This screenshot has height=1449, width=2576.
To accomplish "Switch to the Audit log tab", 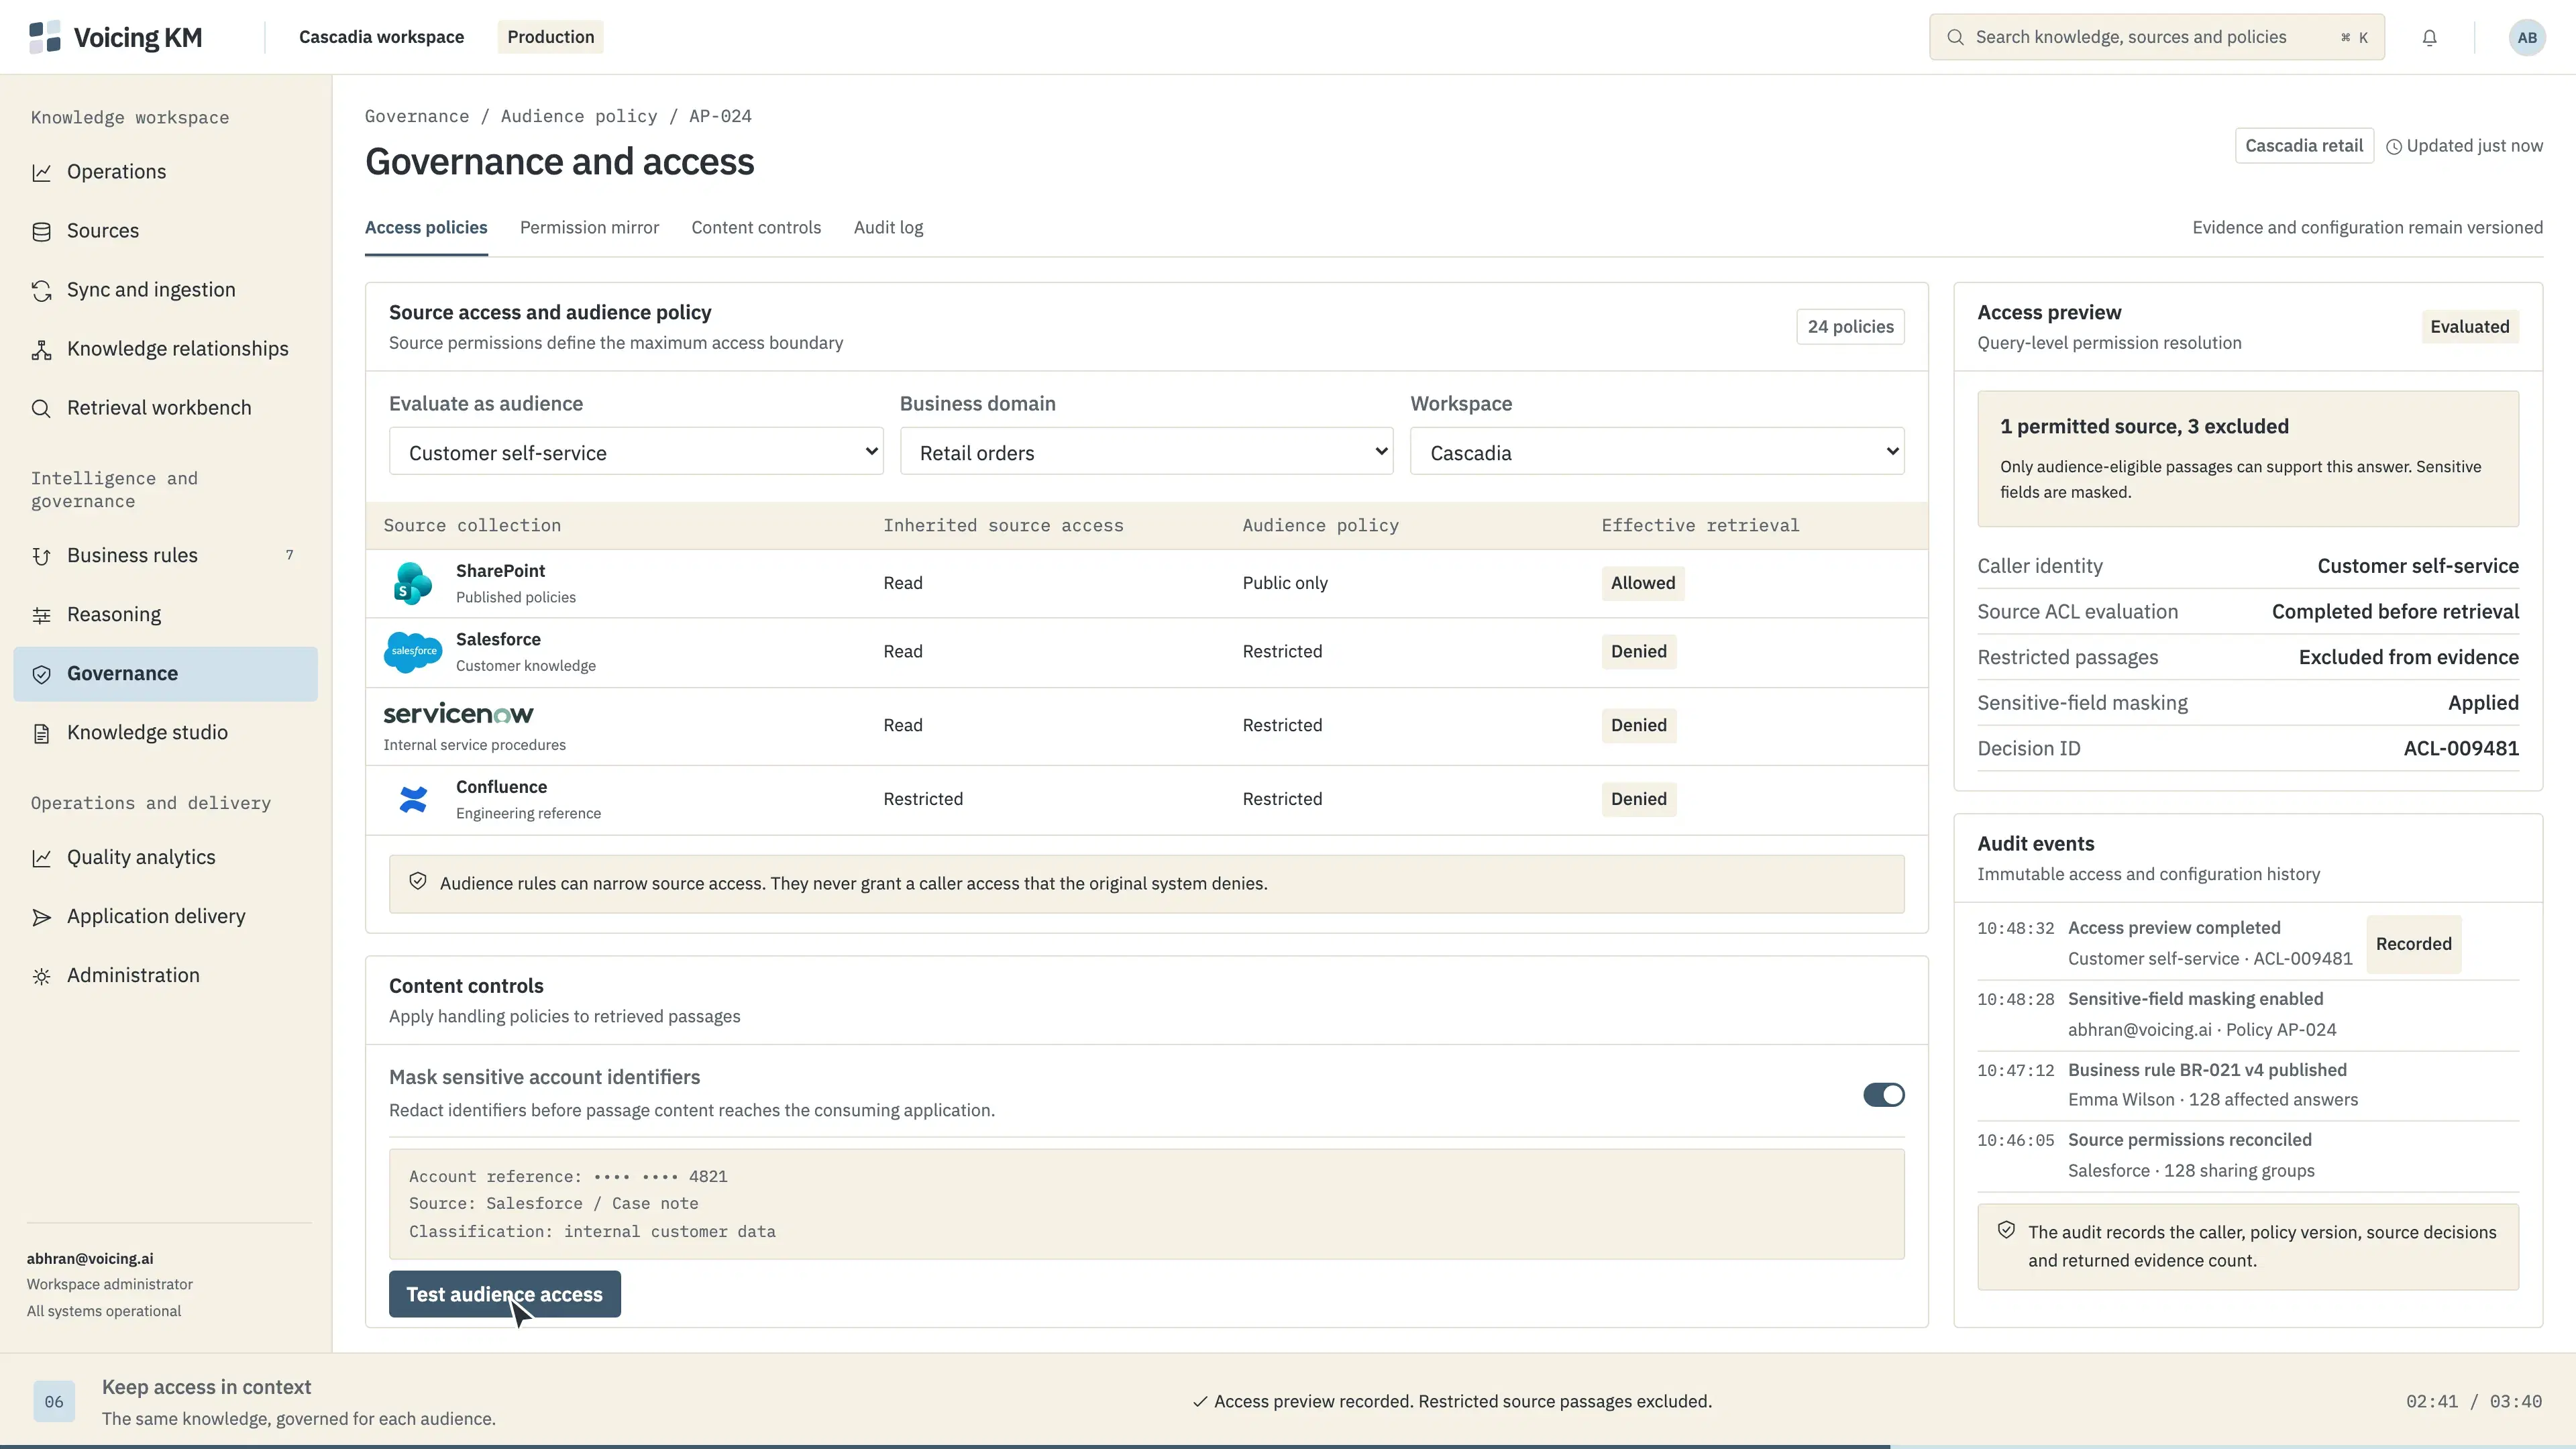I will point(888,228).
